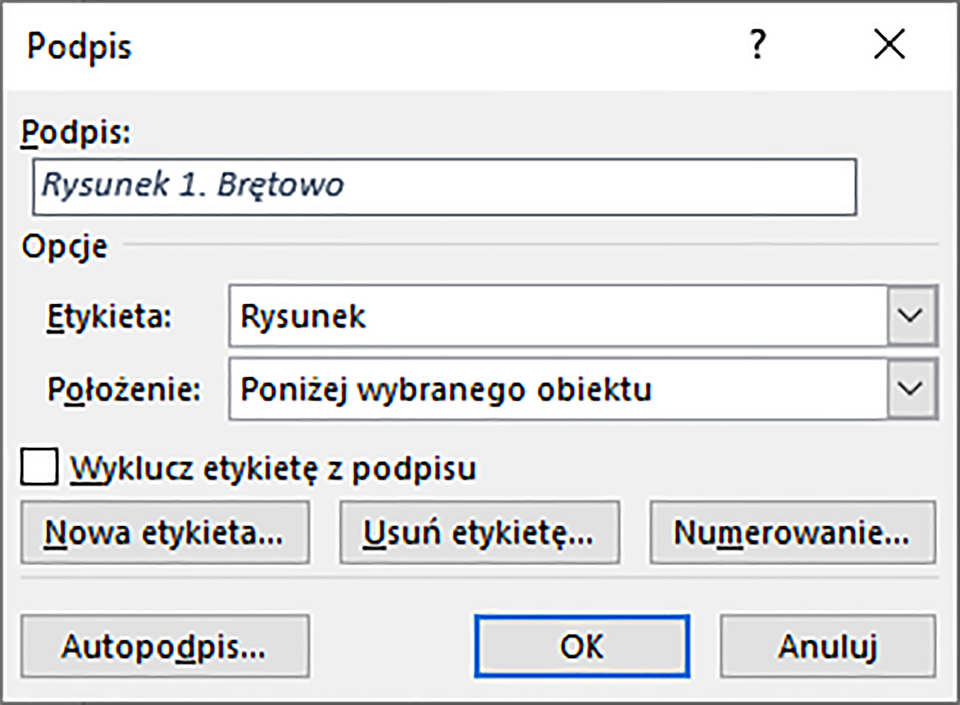This screenshot has height=705, width=960.
Task: Confirm the caption with OK
Action: pyautogui.click(x=581, y=646)
